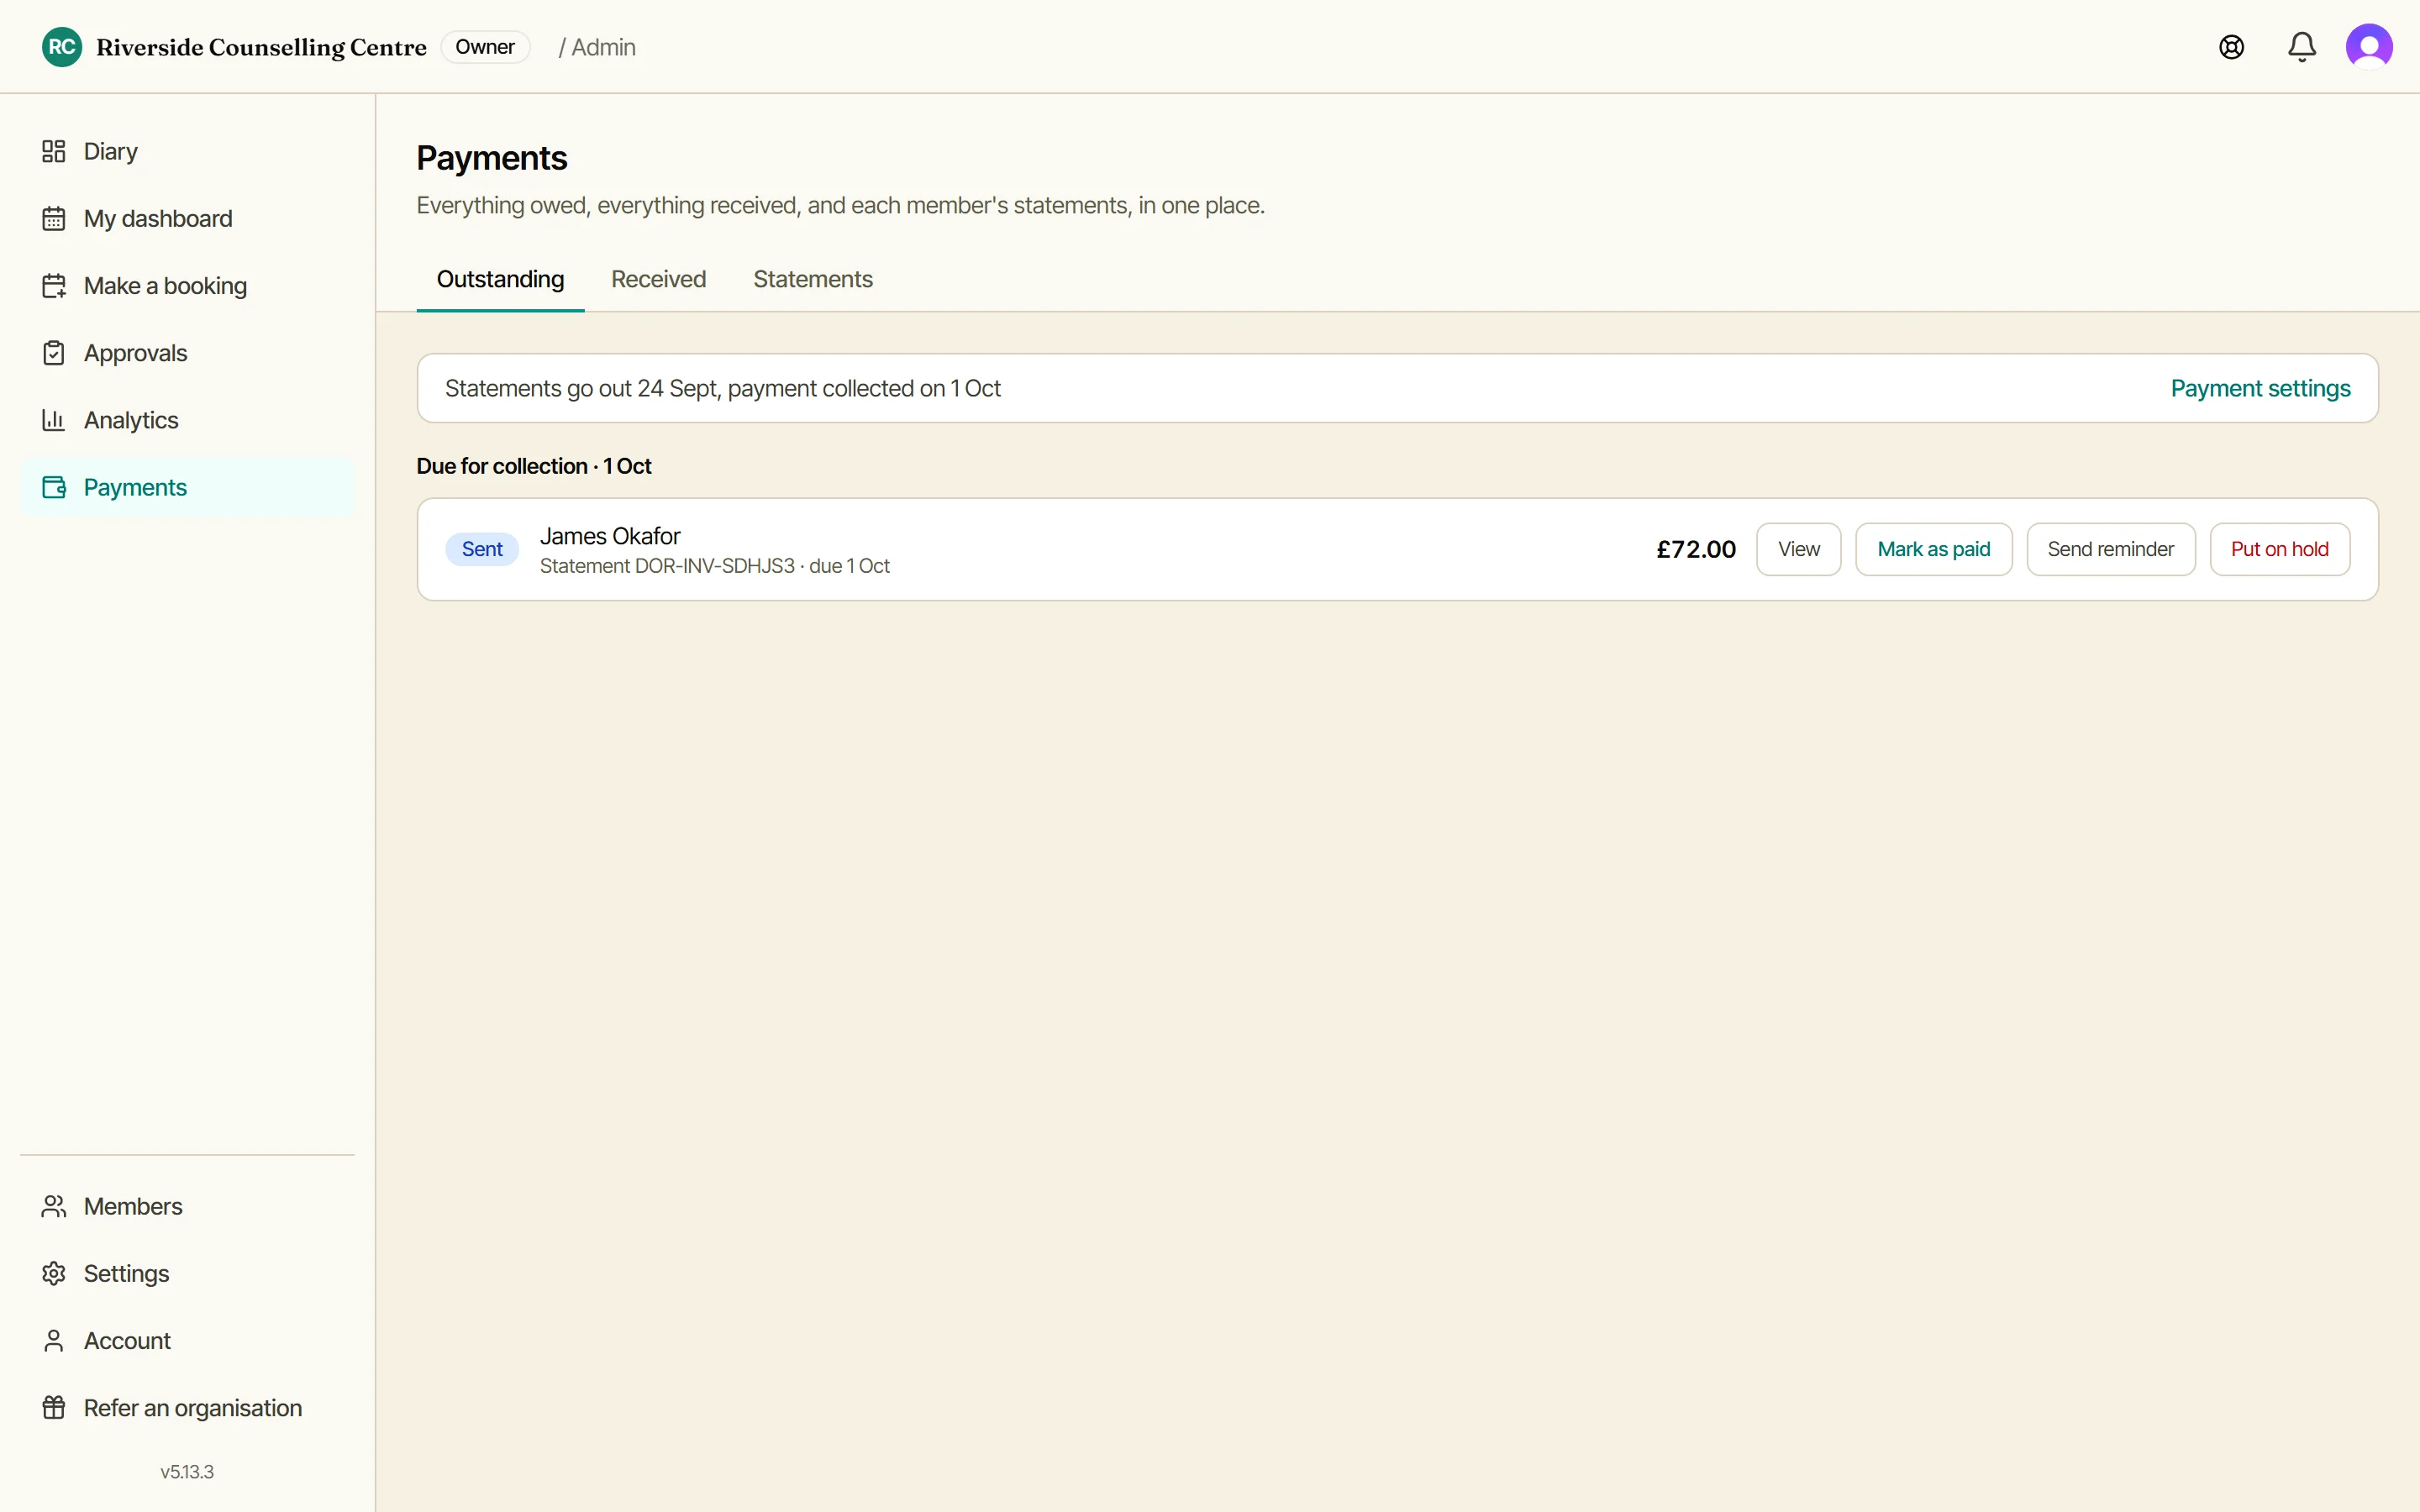Switch to the Outstanding tab
Screen dimensions: 2420x1512
(x=500, y=279)
